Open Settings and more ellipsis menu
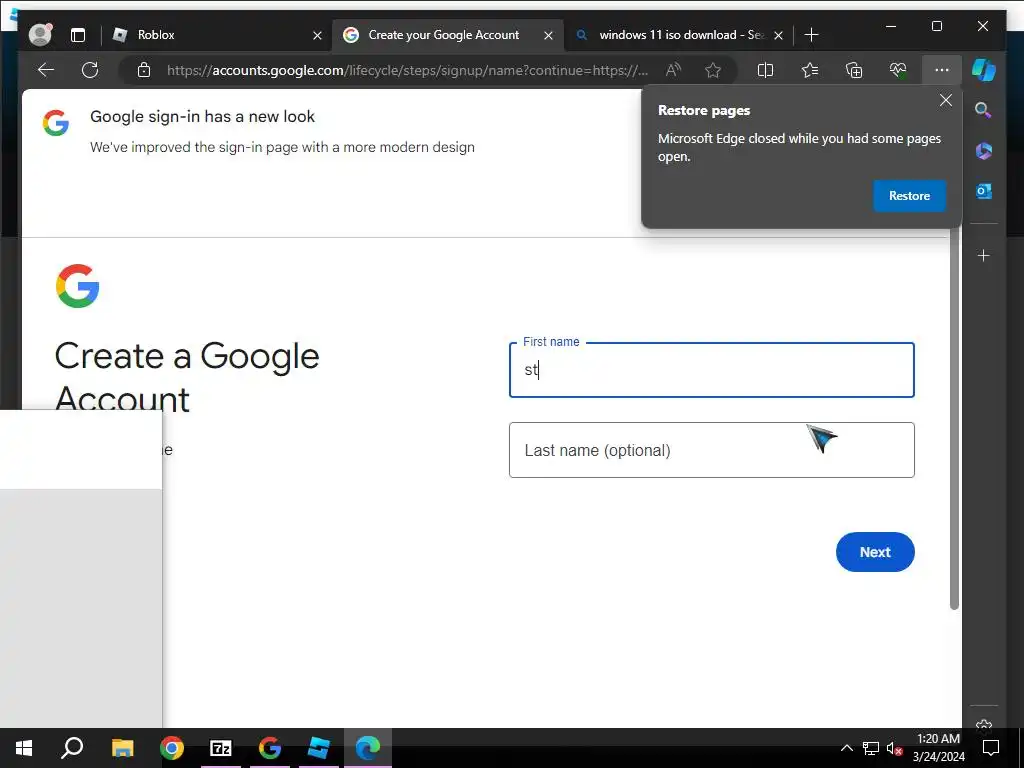Image resolution: width=1024 pixels, height=768 pixels. (942, 70)
